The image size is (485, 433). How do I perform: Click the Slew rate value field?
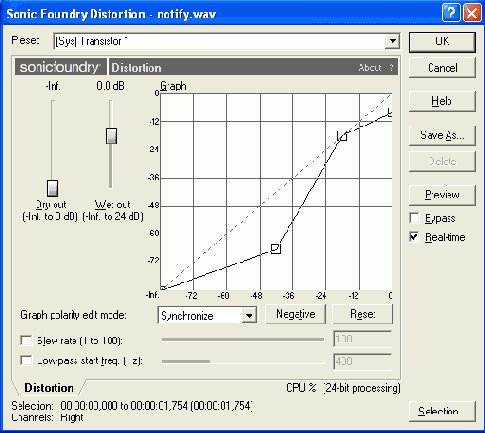(x=363, y=339)
